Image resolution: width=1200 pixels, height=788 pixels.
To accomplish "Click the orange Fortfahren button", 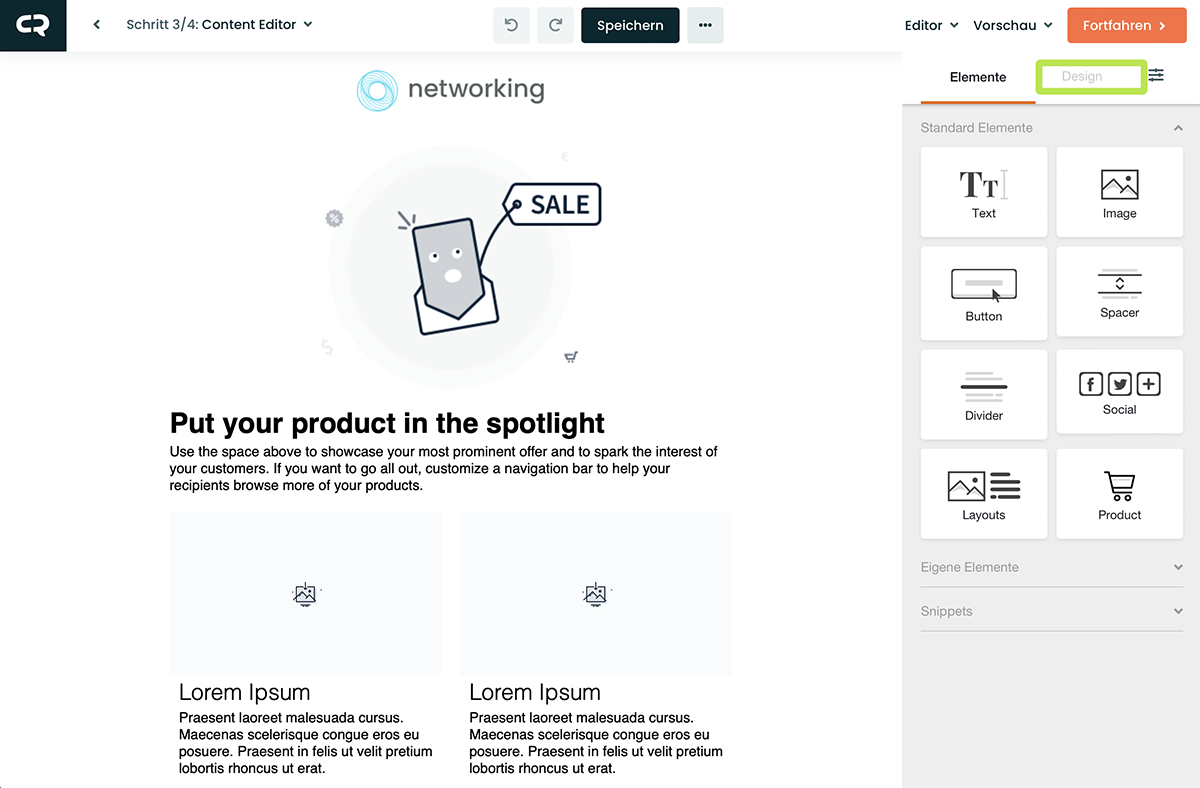I will 1125,25.
